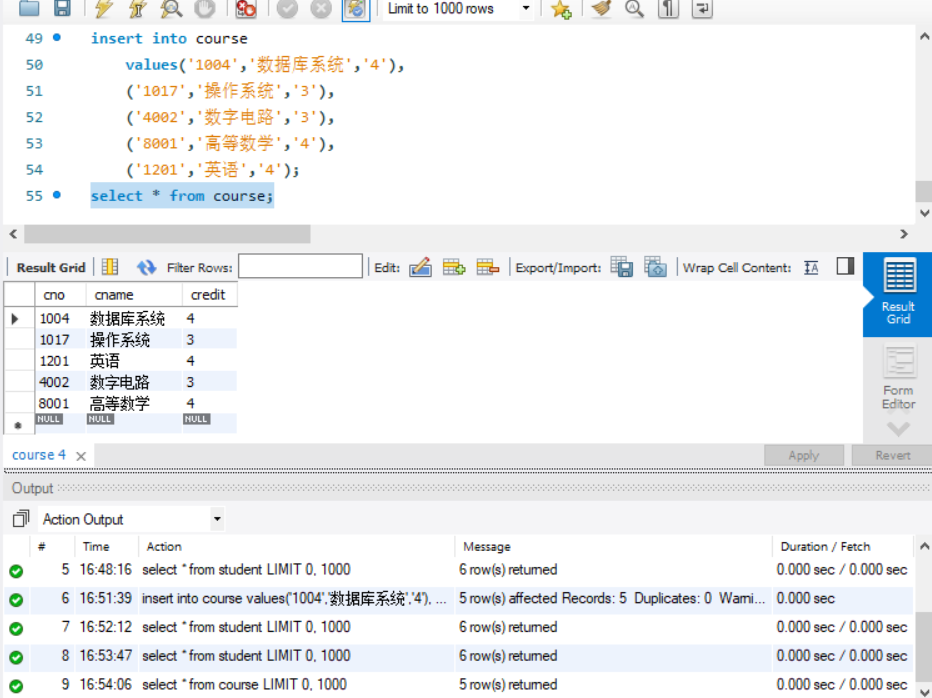Image resolution: width=932 pixels, height=698 pixels.
Task: Close the course 4 result tab
Action: coord(81,456)
